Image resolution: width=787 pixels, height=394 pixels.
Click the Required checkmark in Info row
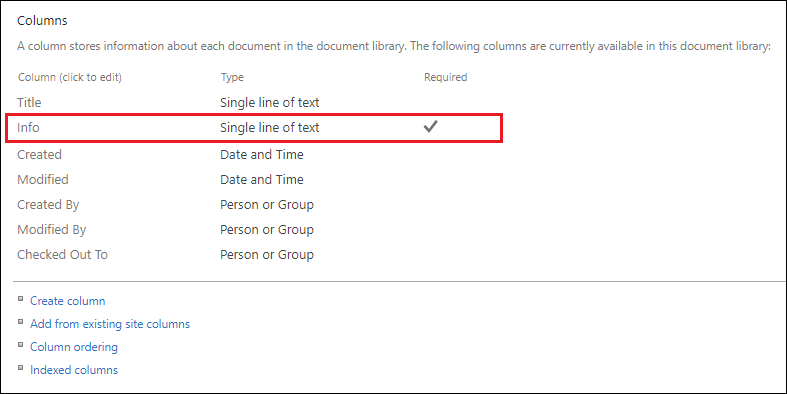tap(430, 127)
